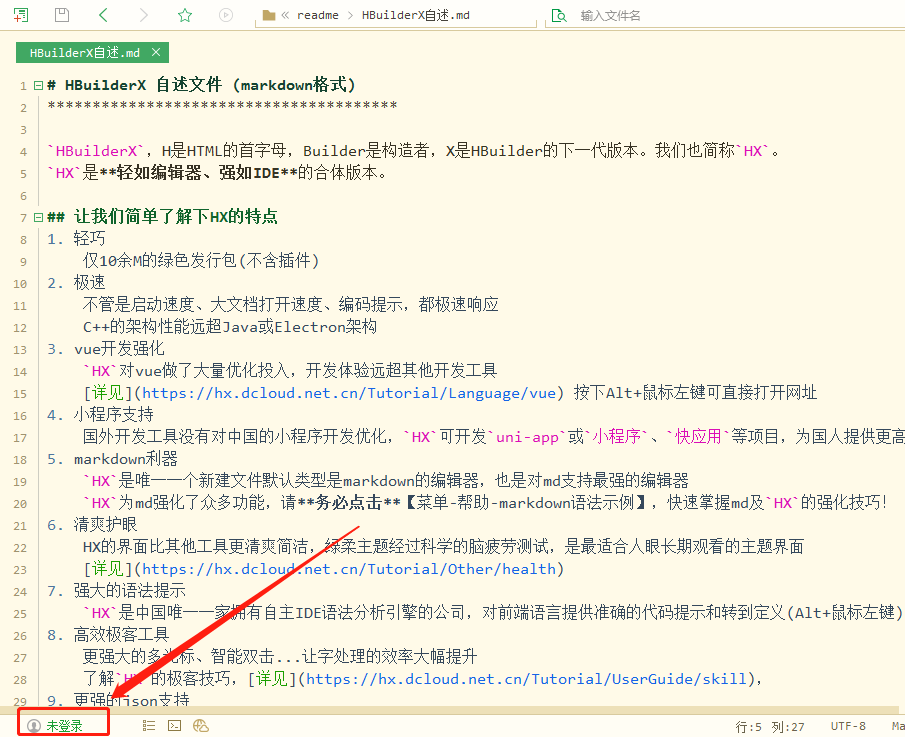The image size is (905, 737).
Task: Click the new file icon in toolbar
Action: (x=21, y=15)
